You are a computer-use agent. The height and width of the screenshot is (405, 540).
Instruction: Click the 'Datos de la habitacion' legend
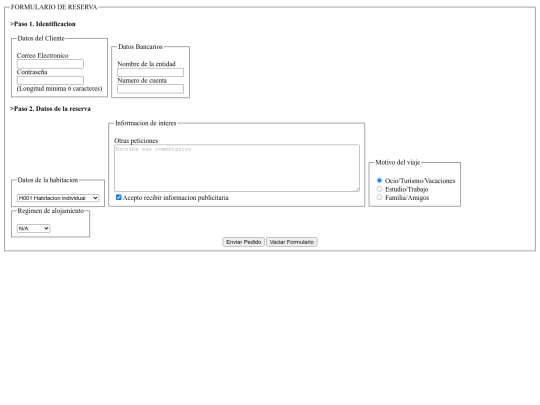pyautogui.click(x=48, y=180)
